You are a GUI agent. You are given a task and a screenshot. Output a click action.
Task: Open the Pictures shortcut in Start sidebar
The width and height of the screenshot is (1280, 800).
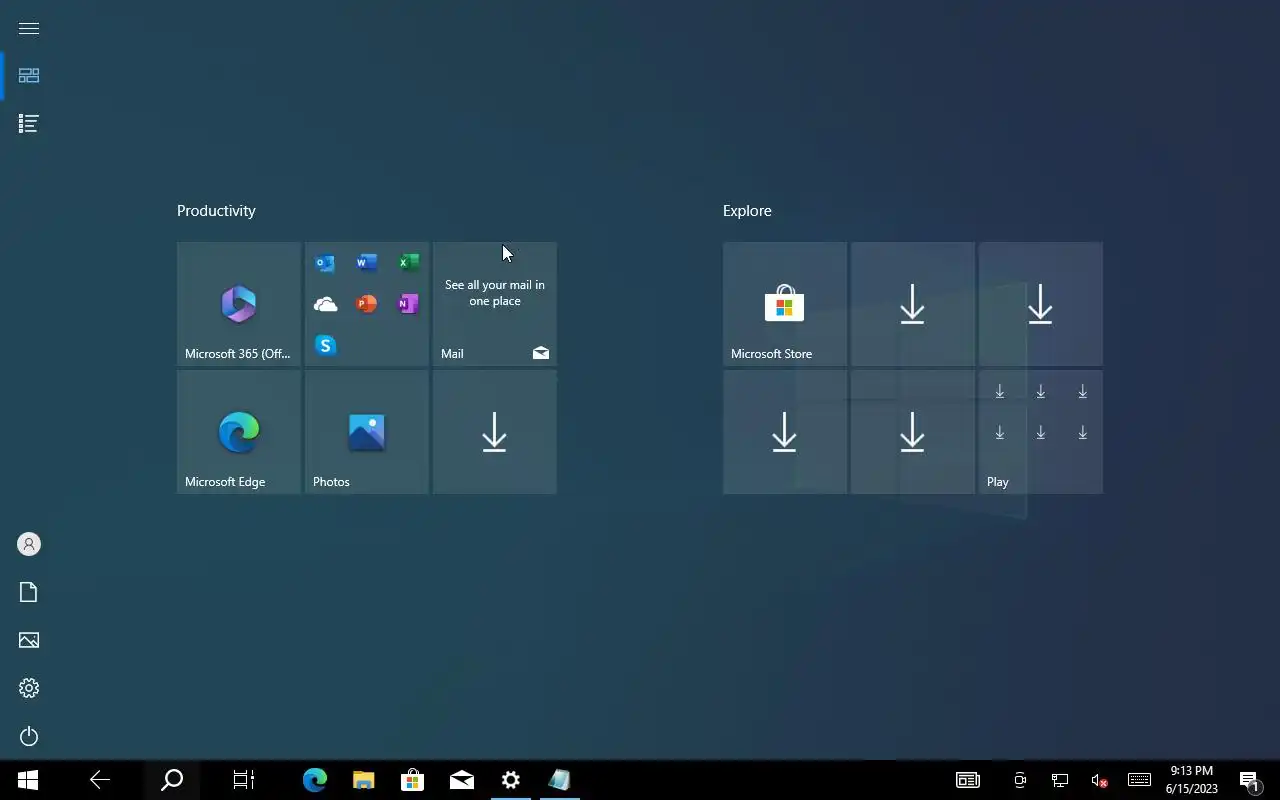point(29,640)
